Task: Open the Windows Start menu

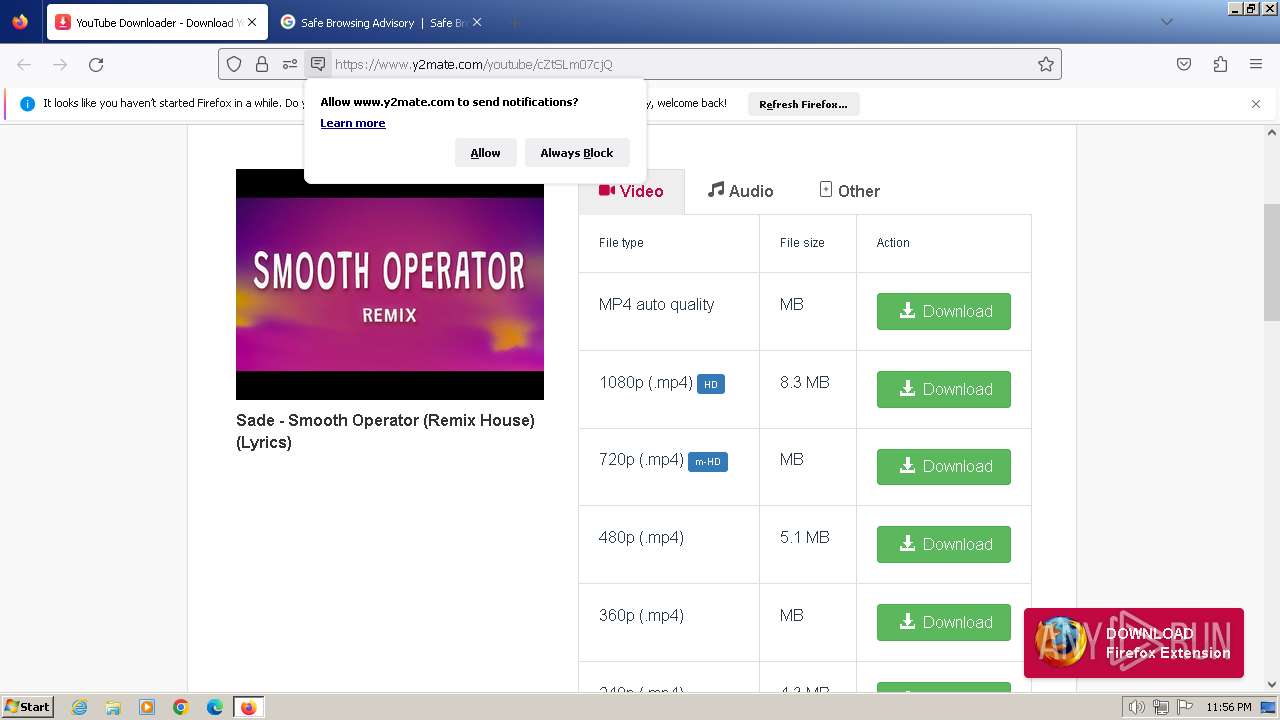Action: [x=27, y=706]
